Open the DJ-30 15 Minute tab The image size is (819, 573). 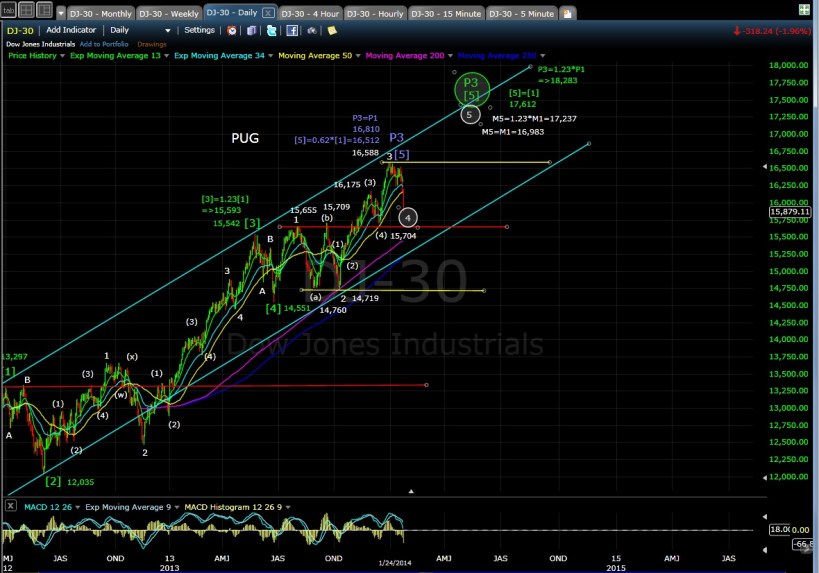click(x=446, y=14)
